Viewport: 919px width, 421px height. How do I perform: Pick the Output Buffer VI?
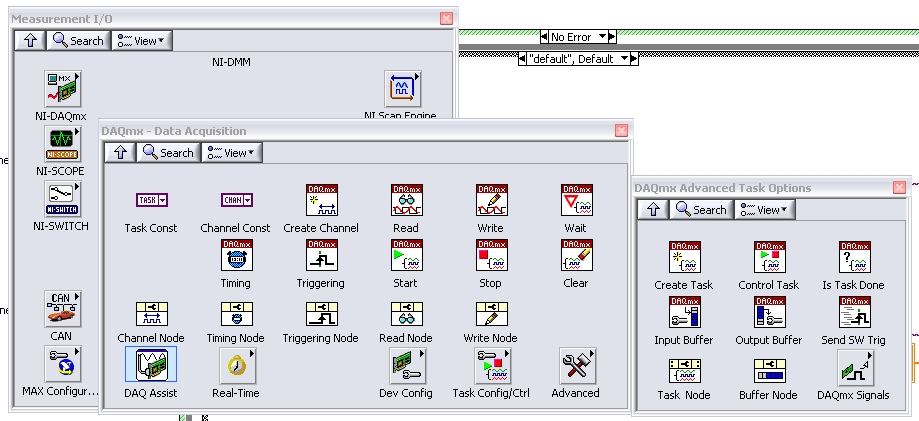point(770,312)
